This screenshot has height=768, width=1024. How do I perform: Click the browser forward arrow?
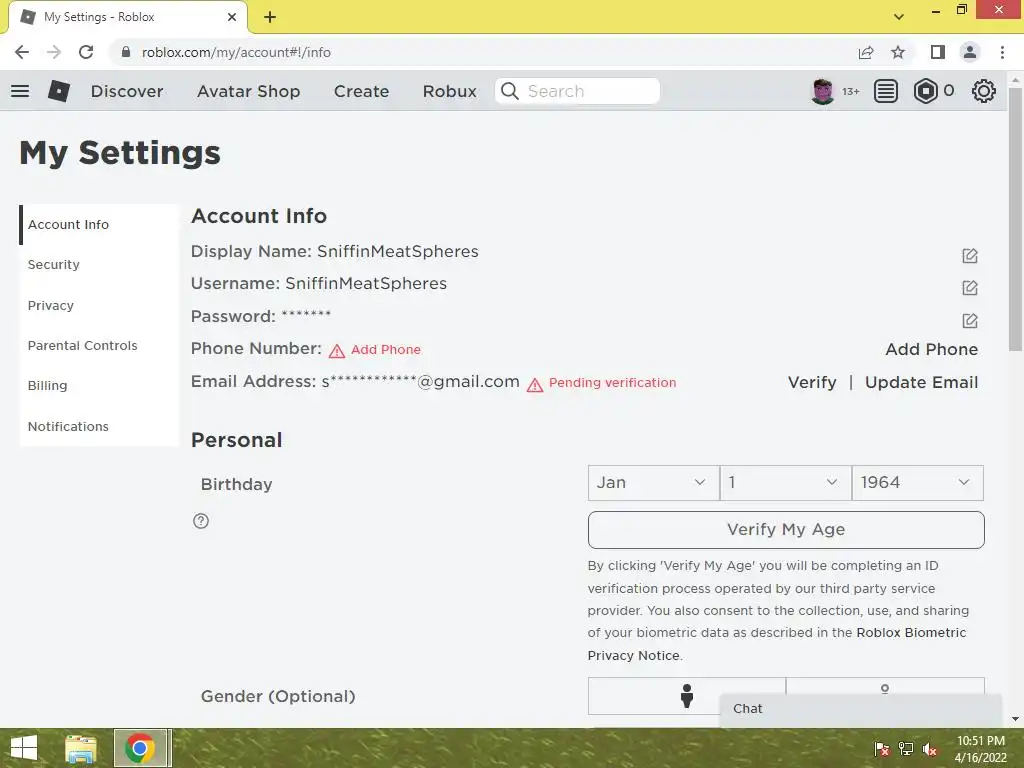click(54, 52)
